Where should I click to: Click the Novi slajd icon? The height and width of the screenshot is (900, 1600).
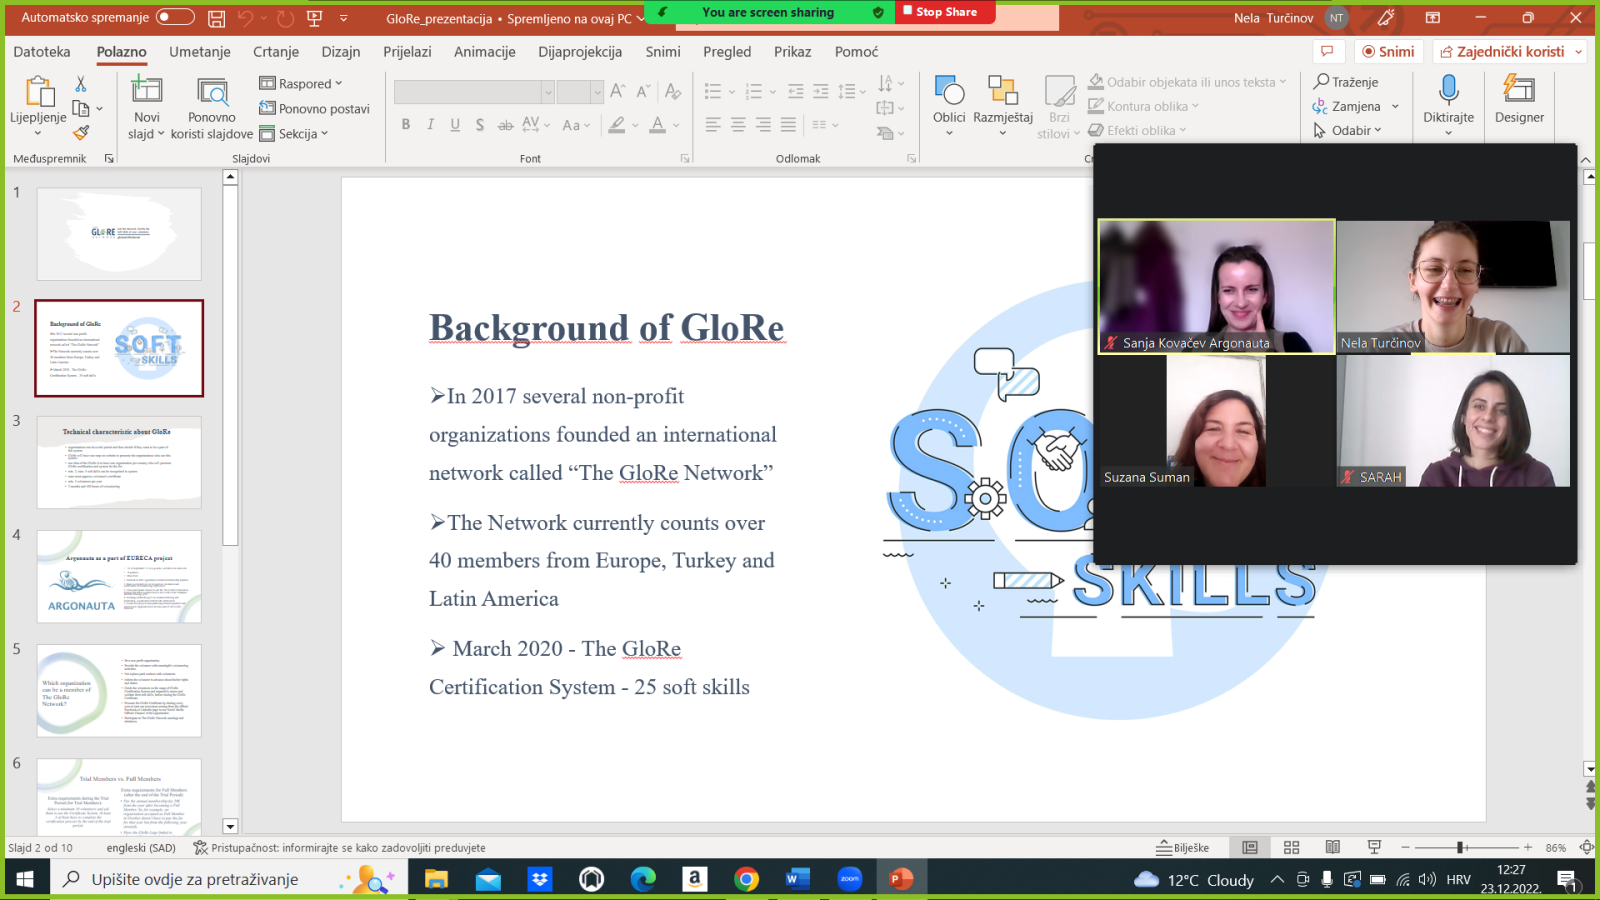click(147, 91)
